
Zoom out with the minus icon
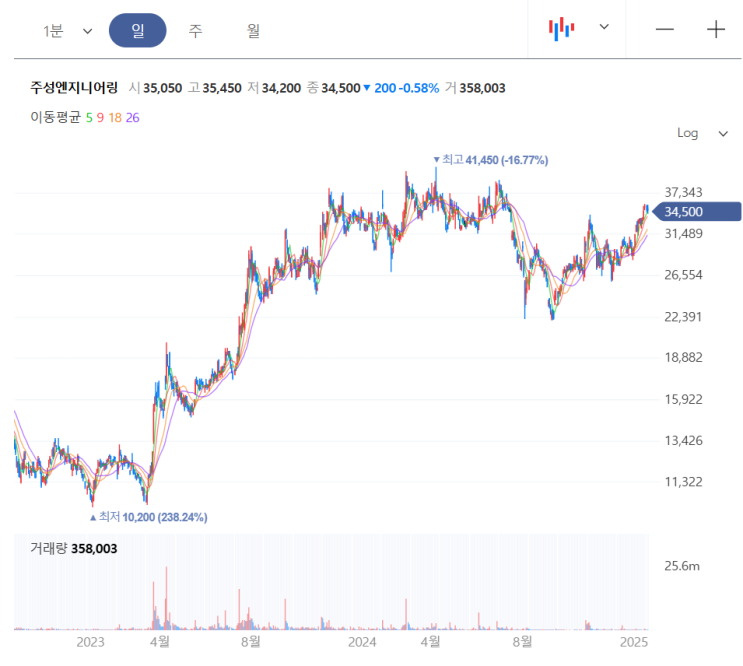tap(665, 29)
